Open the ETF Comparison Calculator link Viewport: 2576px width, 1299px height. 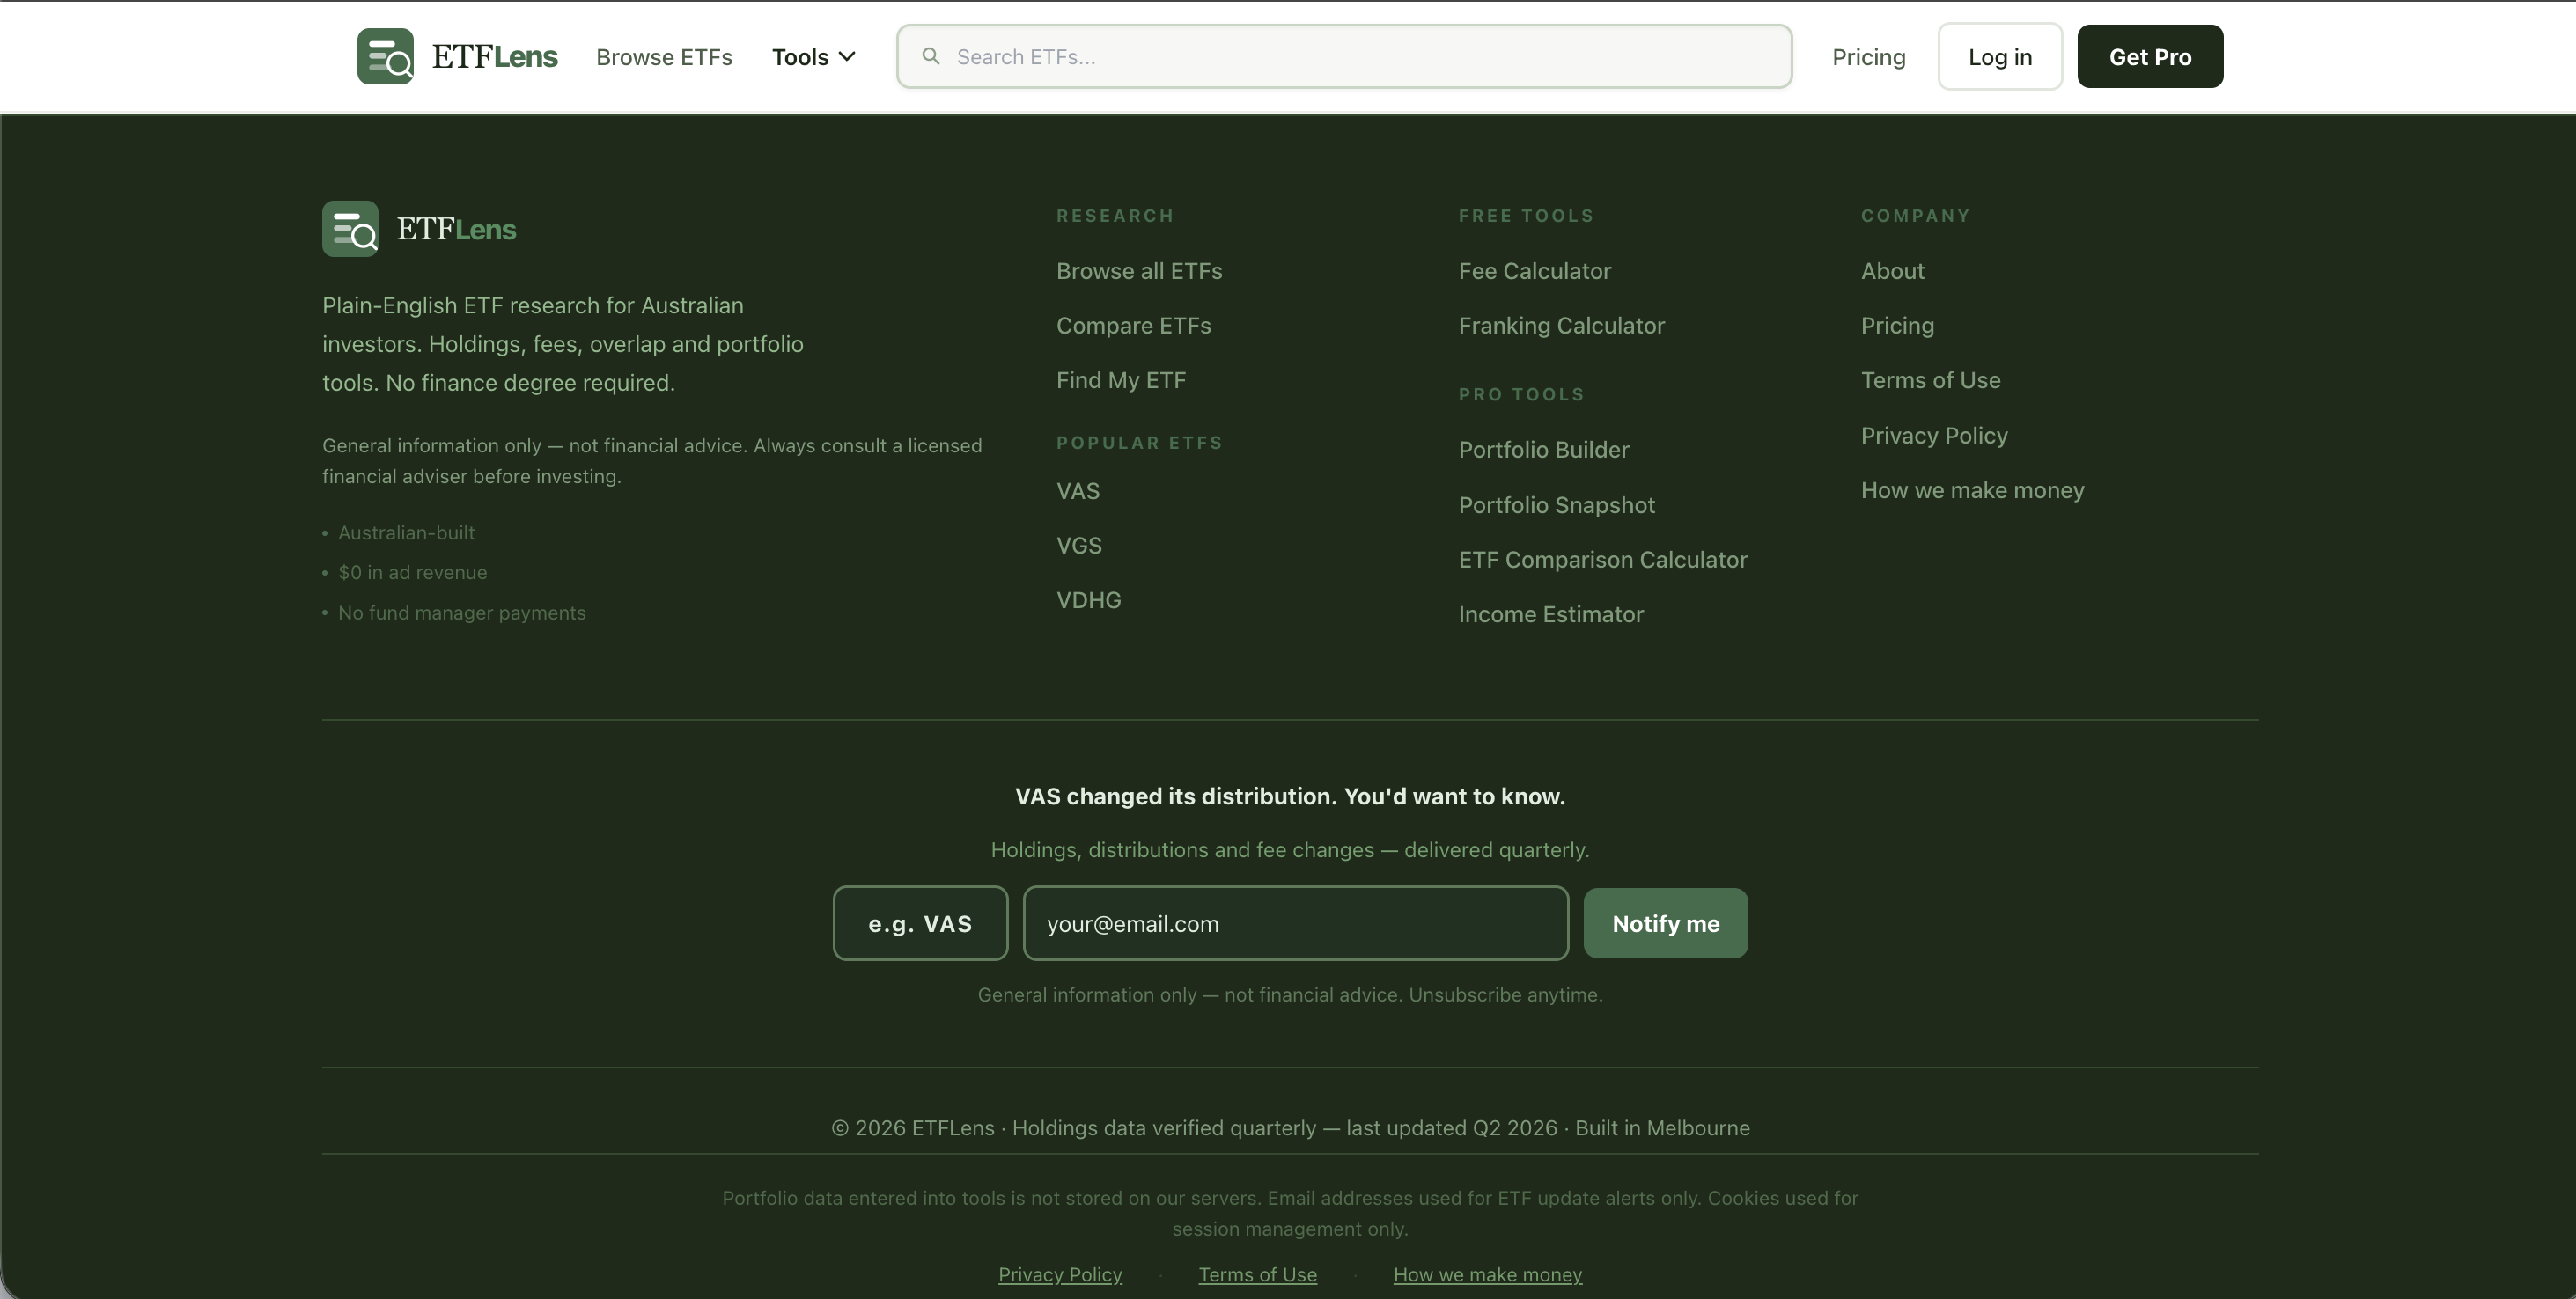(1603, 560)
